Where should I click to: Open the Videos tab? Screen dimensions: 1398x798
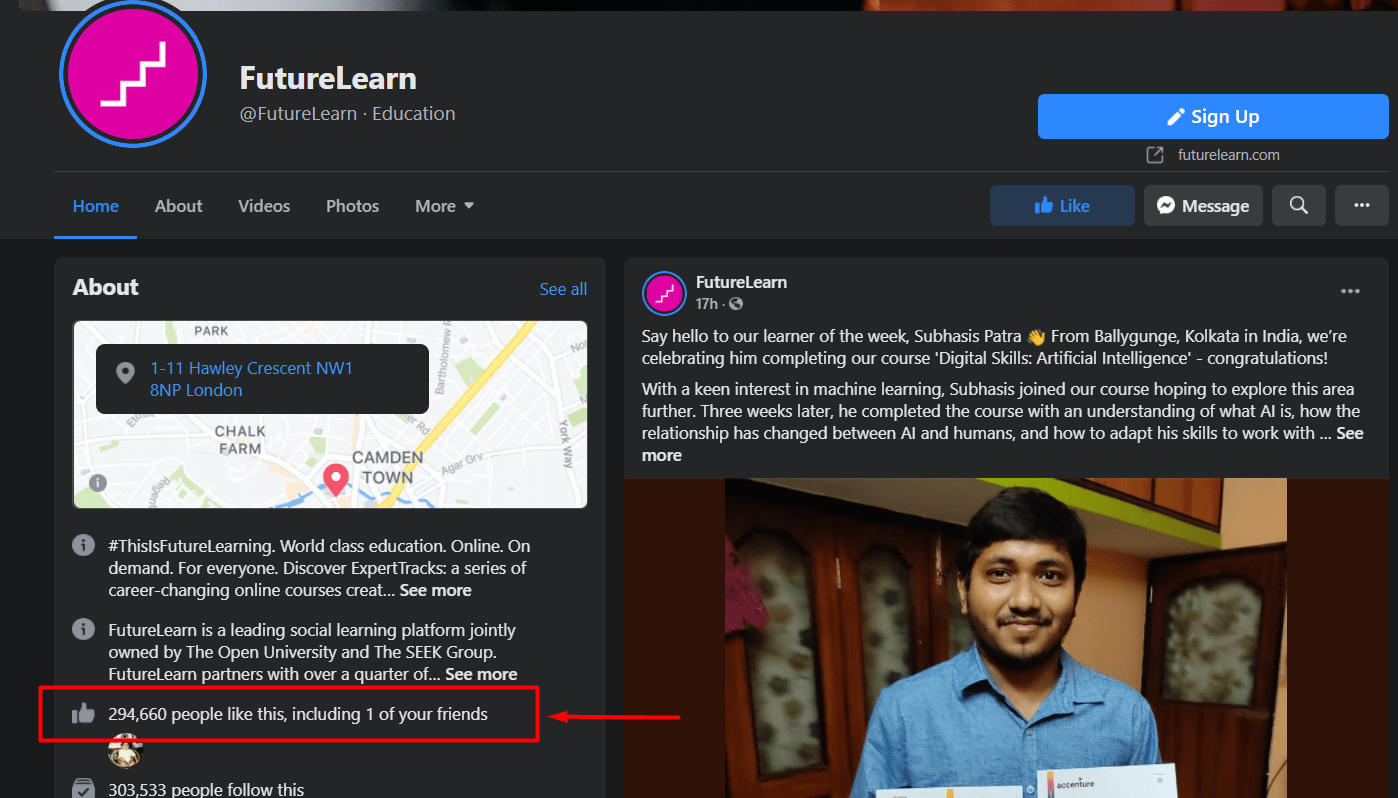pos(264,206)
